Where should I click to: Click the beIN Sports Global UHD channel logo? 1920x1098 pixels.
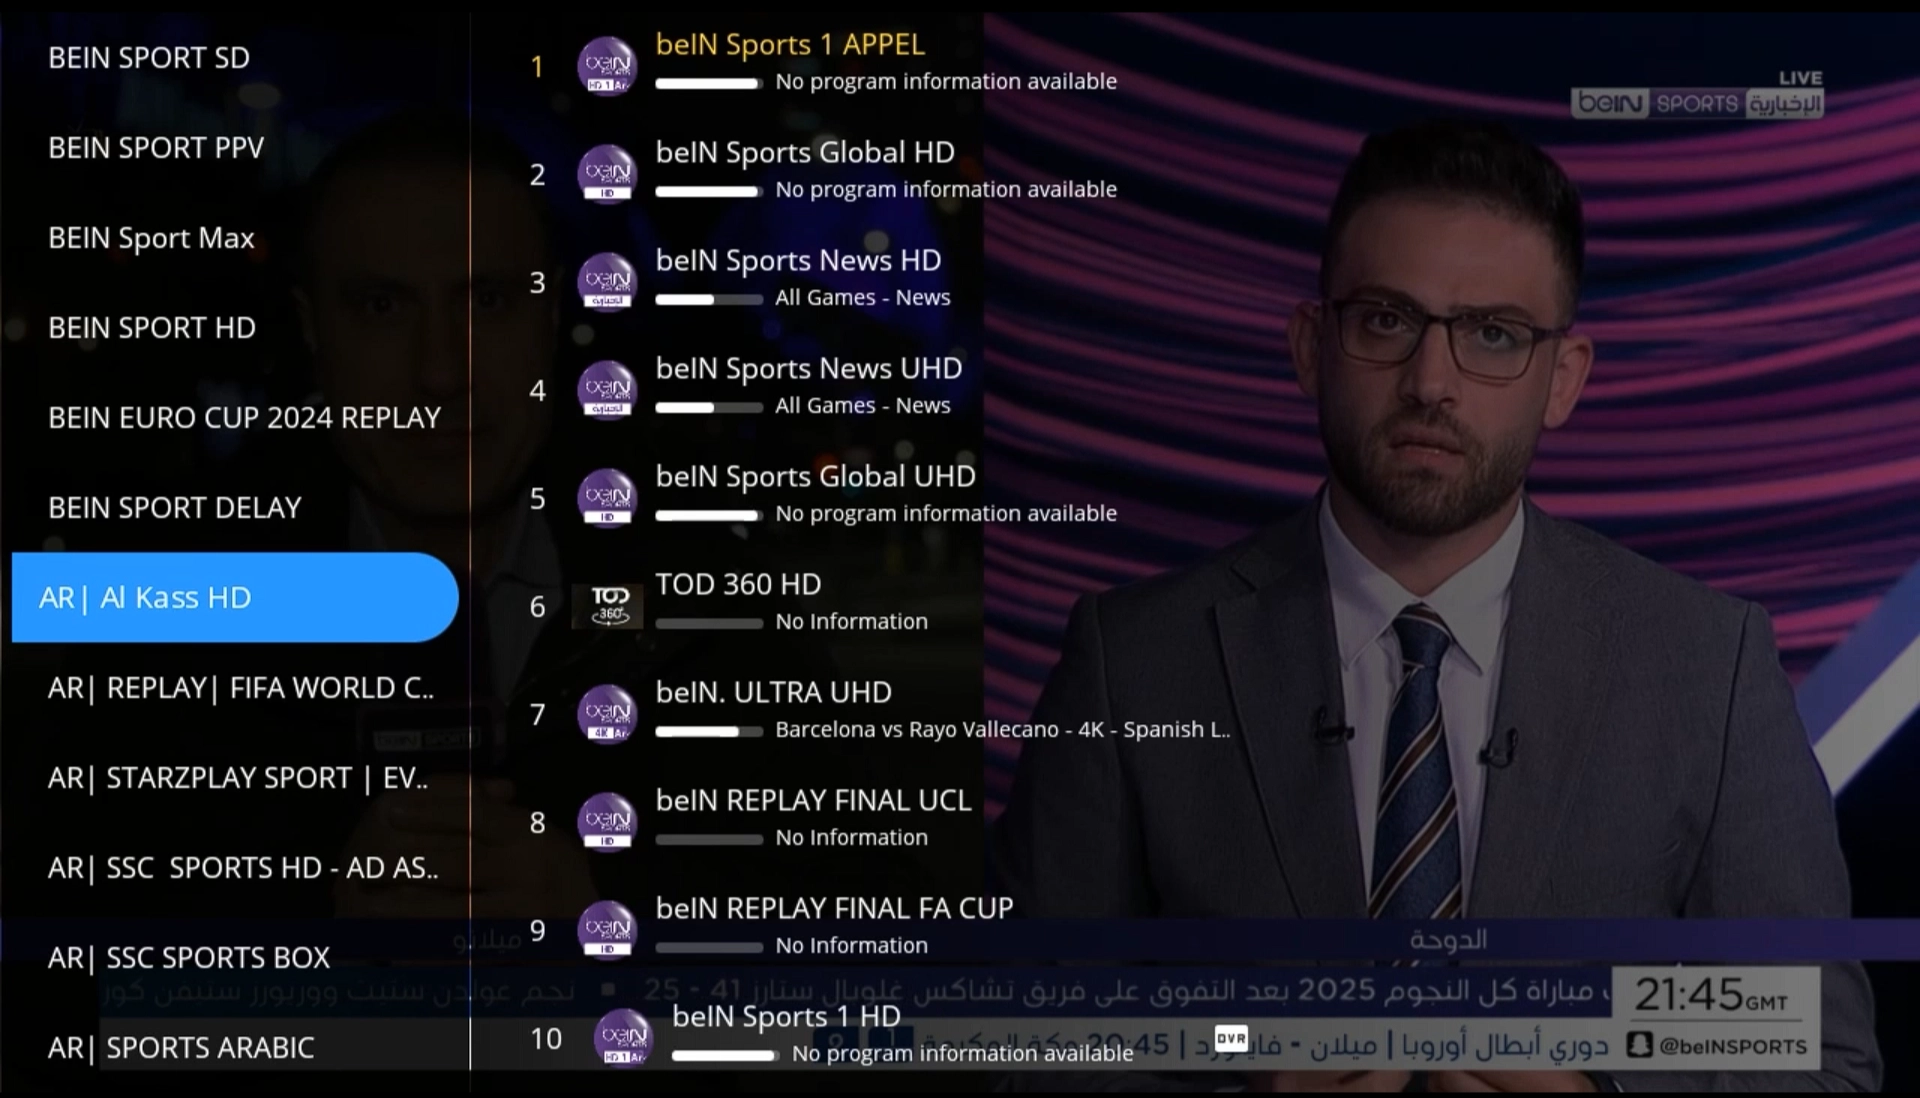coord(607,498)
